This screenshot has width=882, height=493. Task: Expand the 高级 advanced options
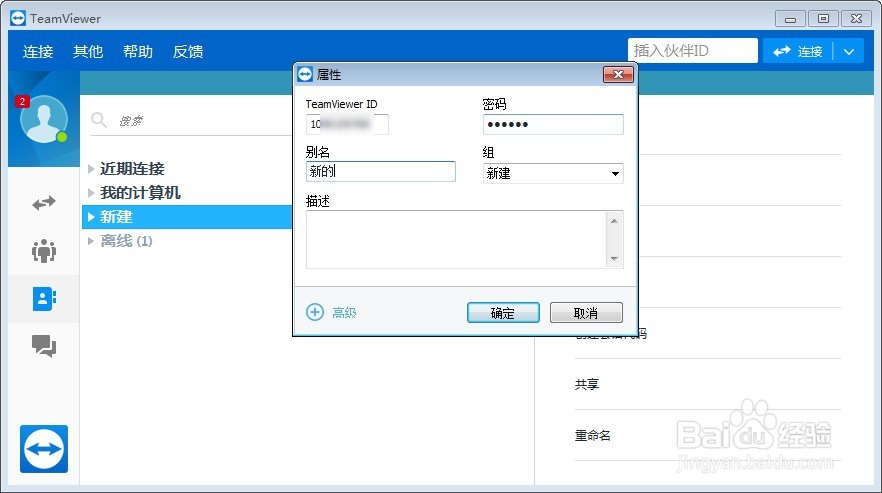tap(344, 312)
